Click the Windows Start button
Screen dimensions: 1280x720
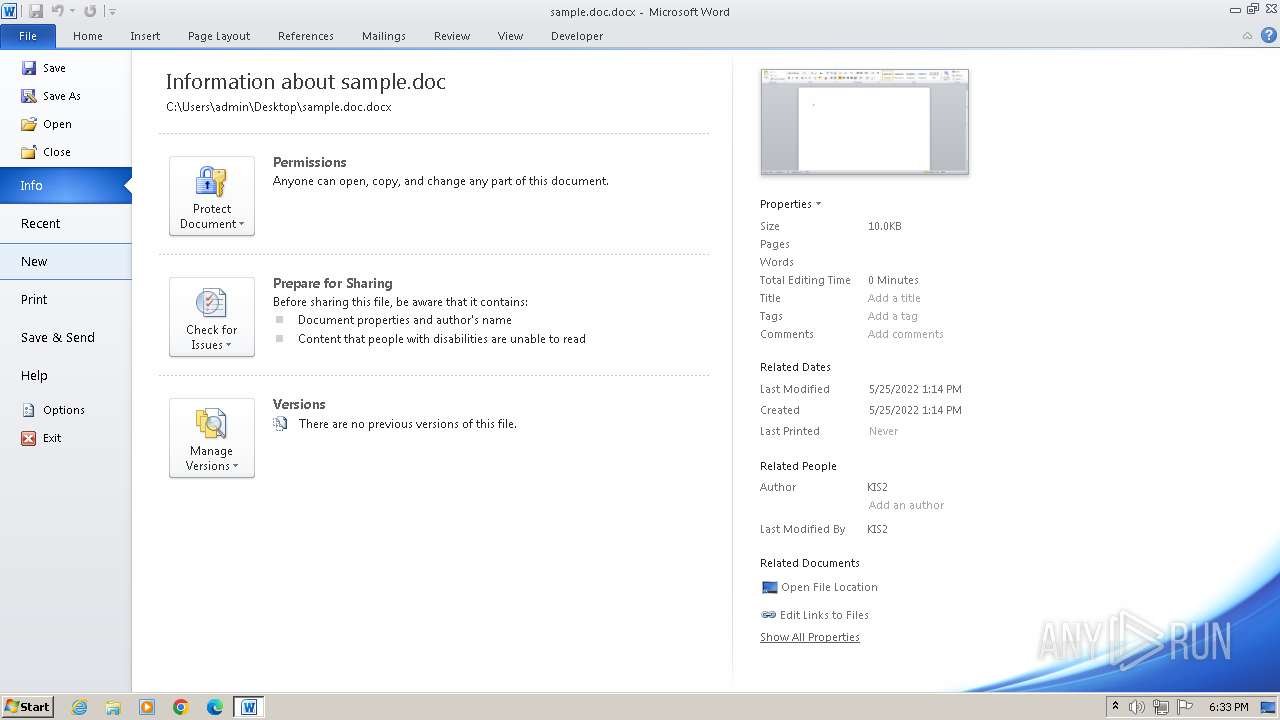coord(27,707)
